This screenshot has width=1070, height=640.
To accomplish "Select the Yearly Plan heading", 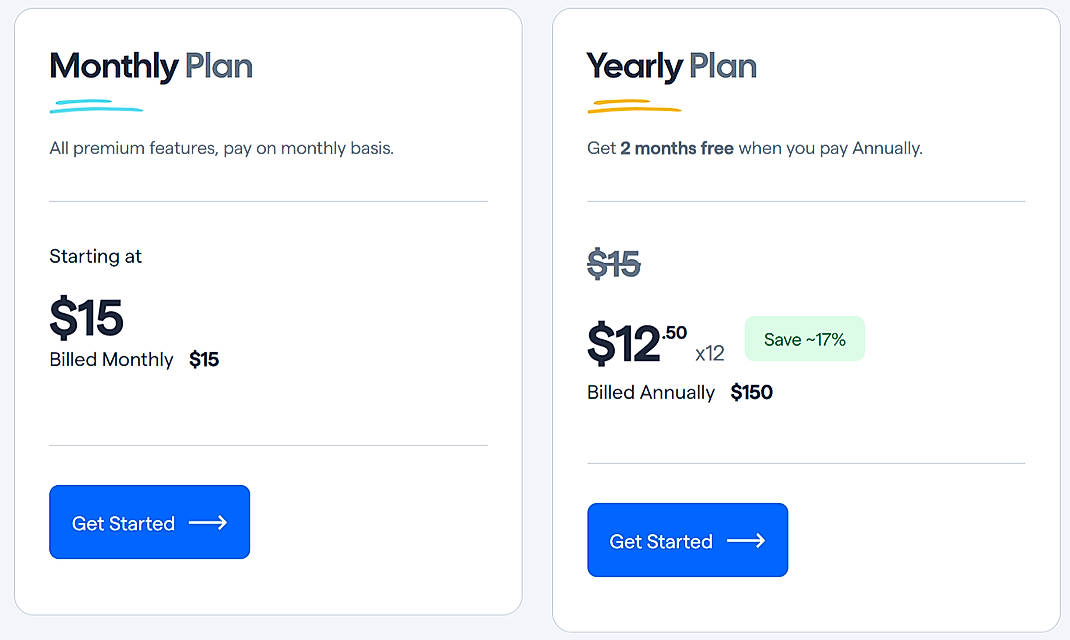I will [671, 66].
